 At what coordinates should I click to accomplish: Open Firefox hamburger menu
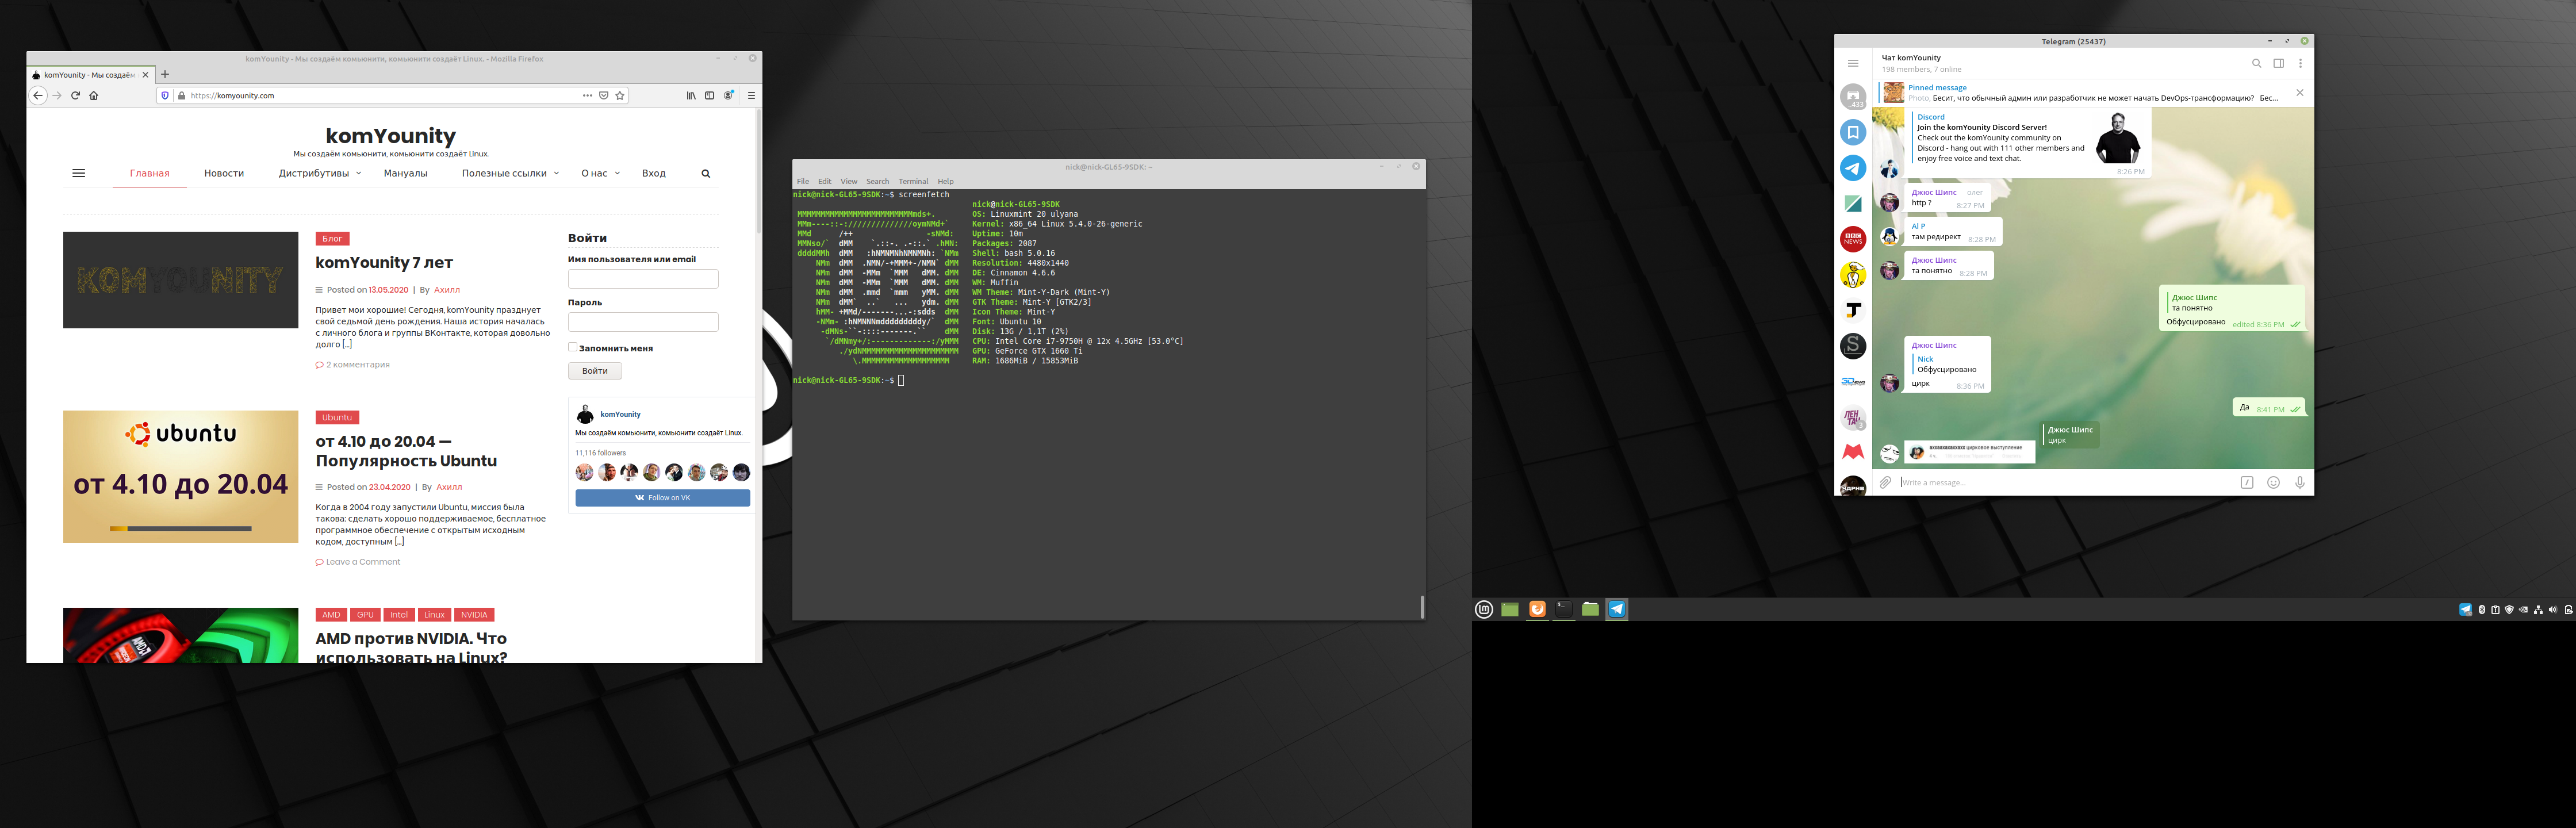coord(751,96)
